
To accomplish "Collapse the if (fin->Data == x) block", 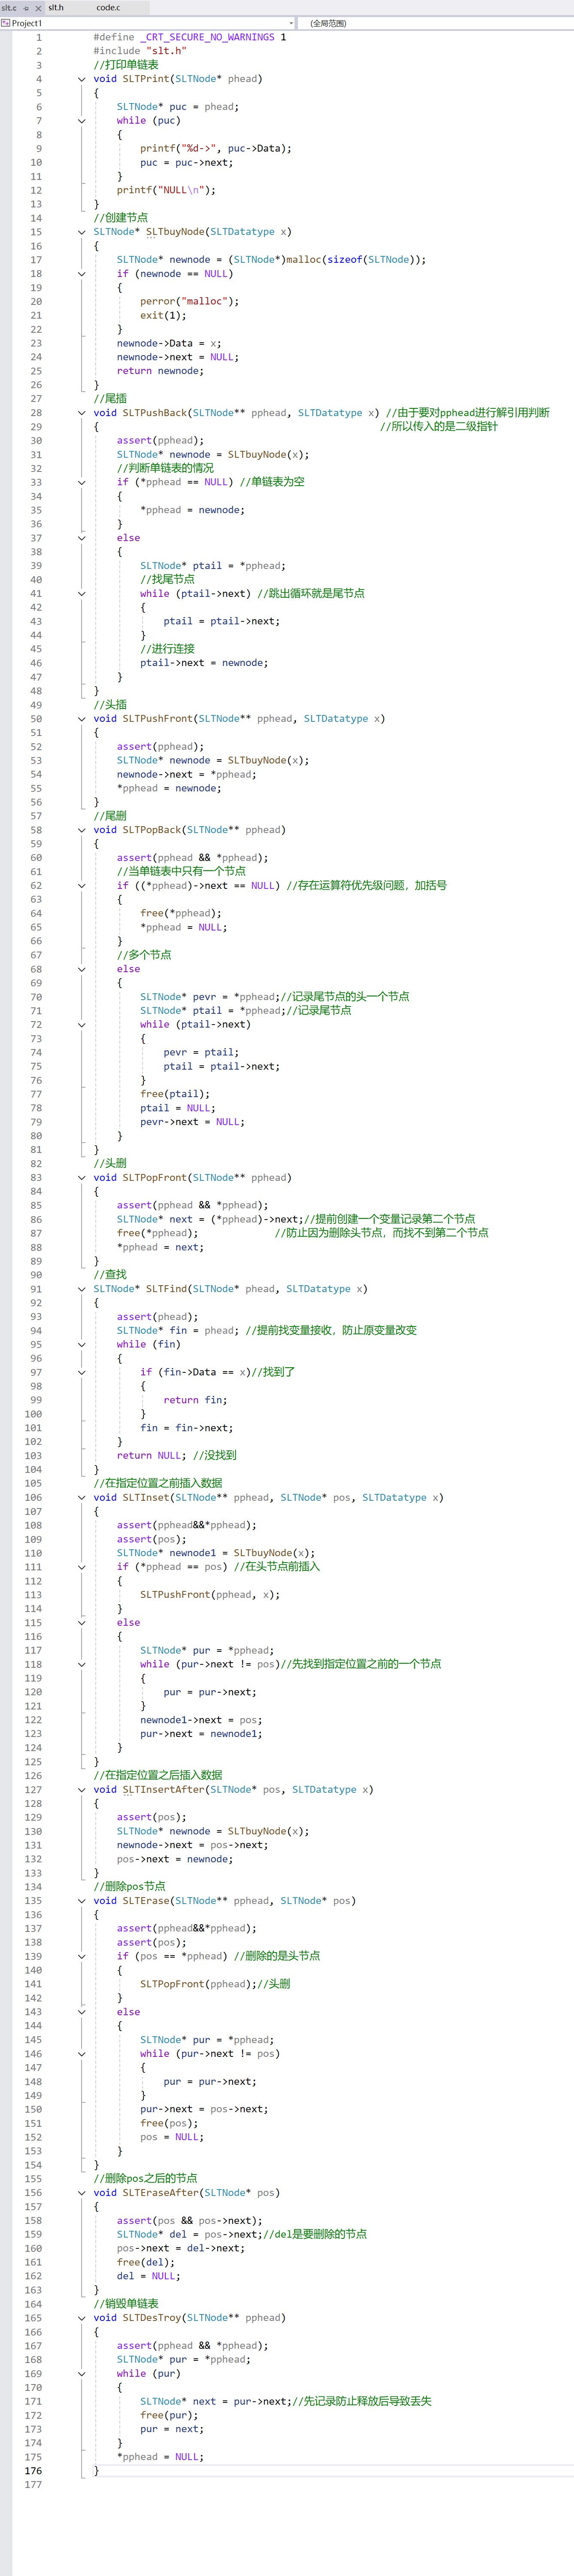I will (x=82, y=1373).
